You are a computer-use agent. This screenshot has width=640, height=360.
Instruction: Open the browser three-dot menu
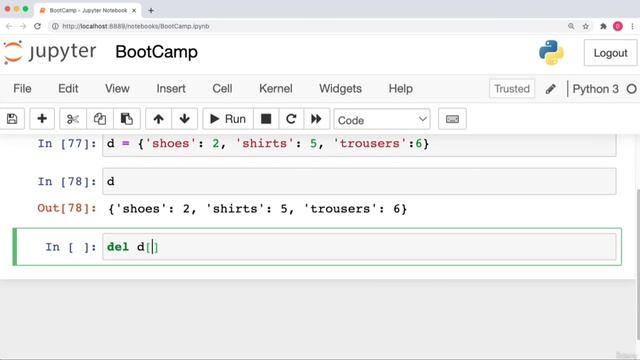tap(632, 26)
